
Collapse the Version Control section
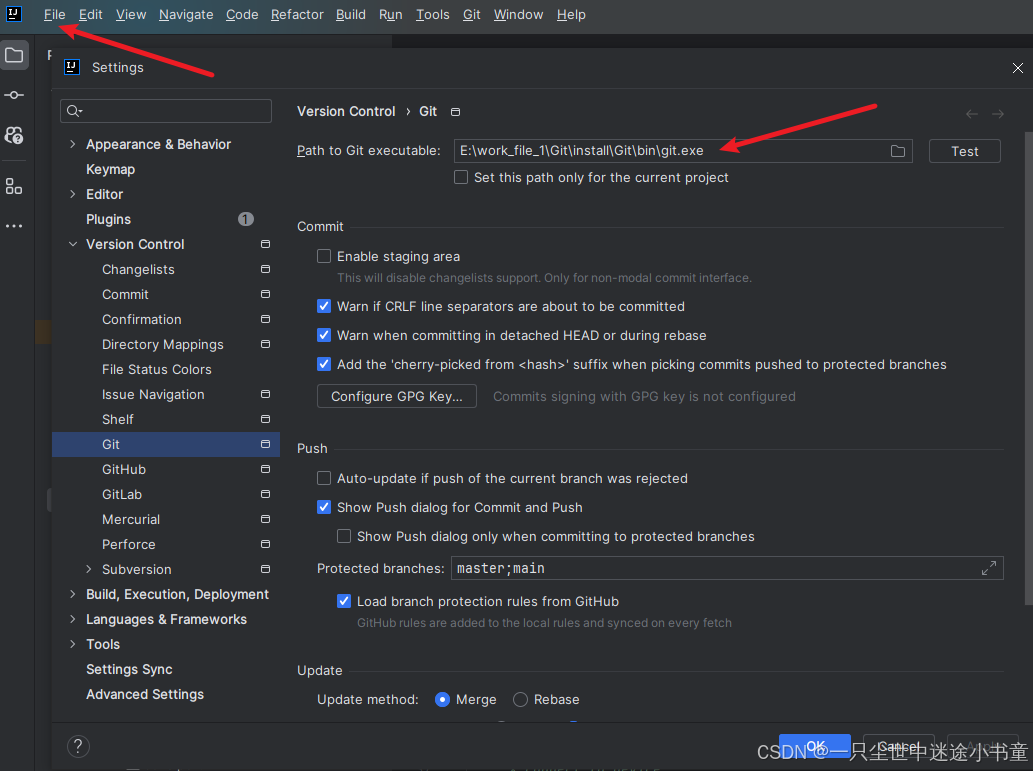click(x=72, y=244)
